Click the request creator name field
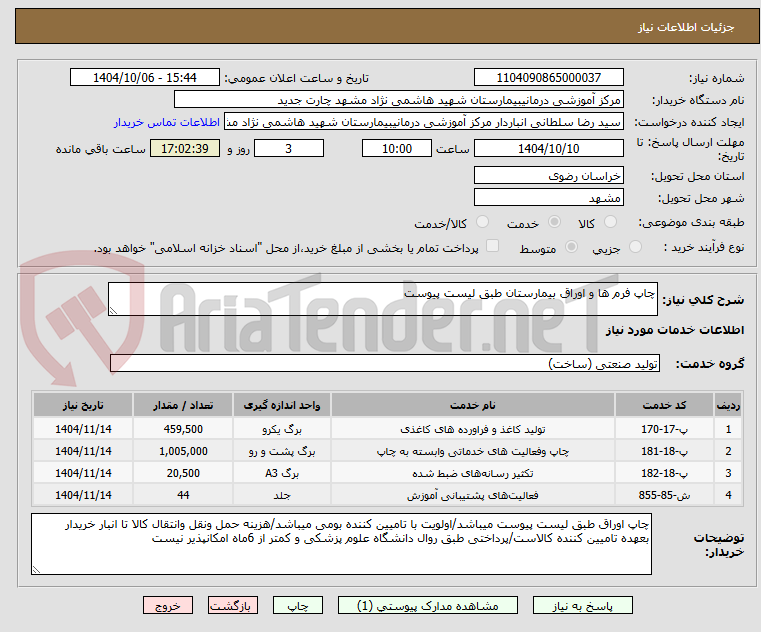Image resolution: width=761 pixels, height=632 pixels. click(x=424, y=122)
